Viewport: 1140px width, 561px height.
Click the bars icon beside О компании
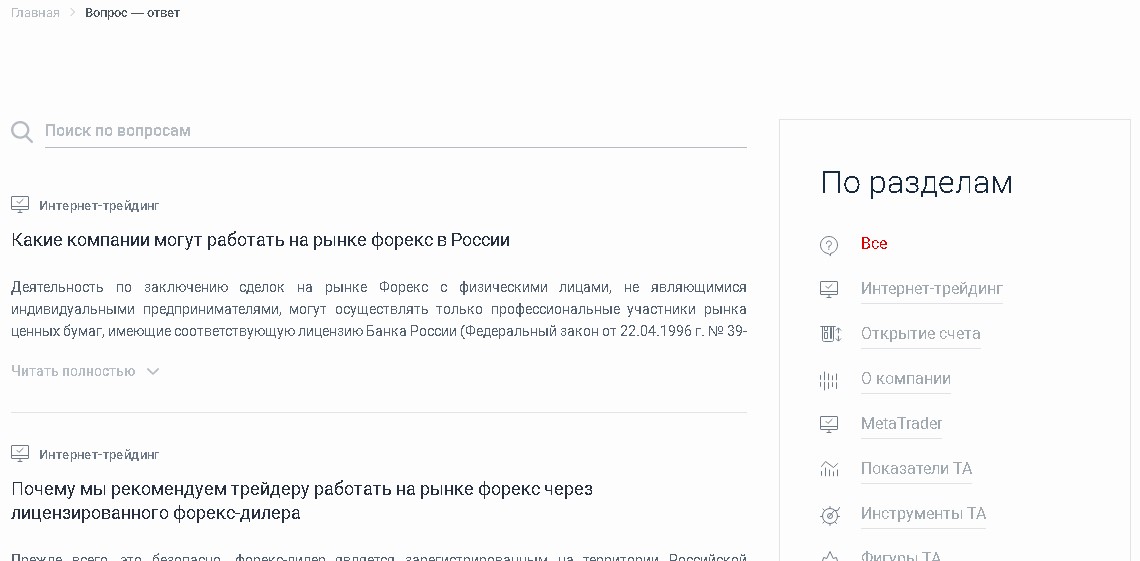click(x=829, y=380)
